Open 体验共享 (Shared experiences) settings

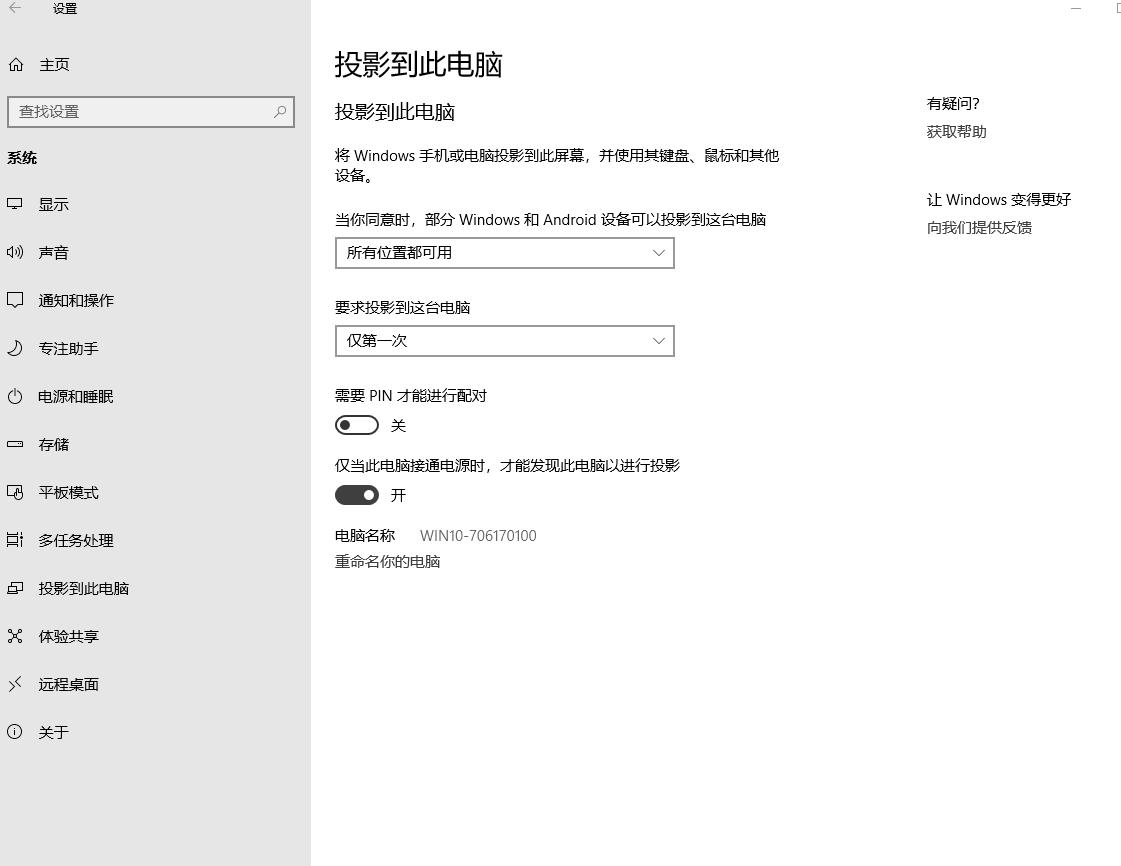pyautogui.click(x=68, y=636)
